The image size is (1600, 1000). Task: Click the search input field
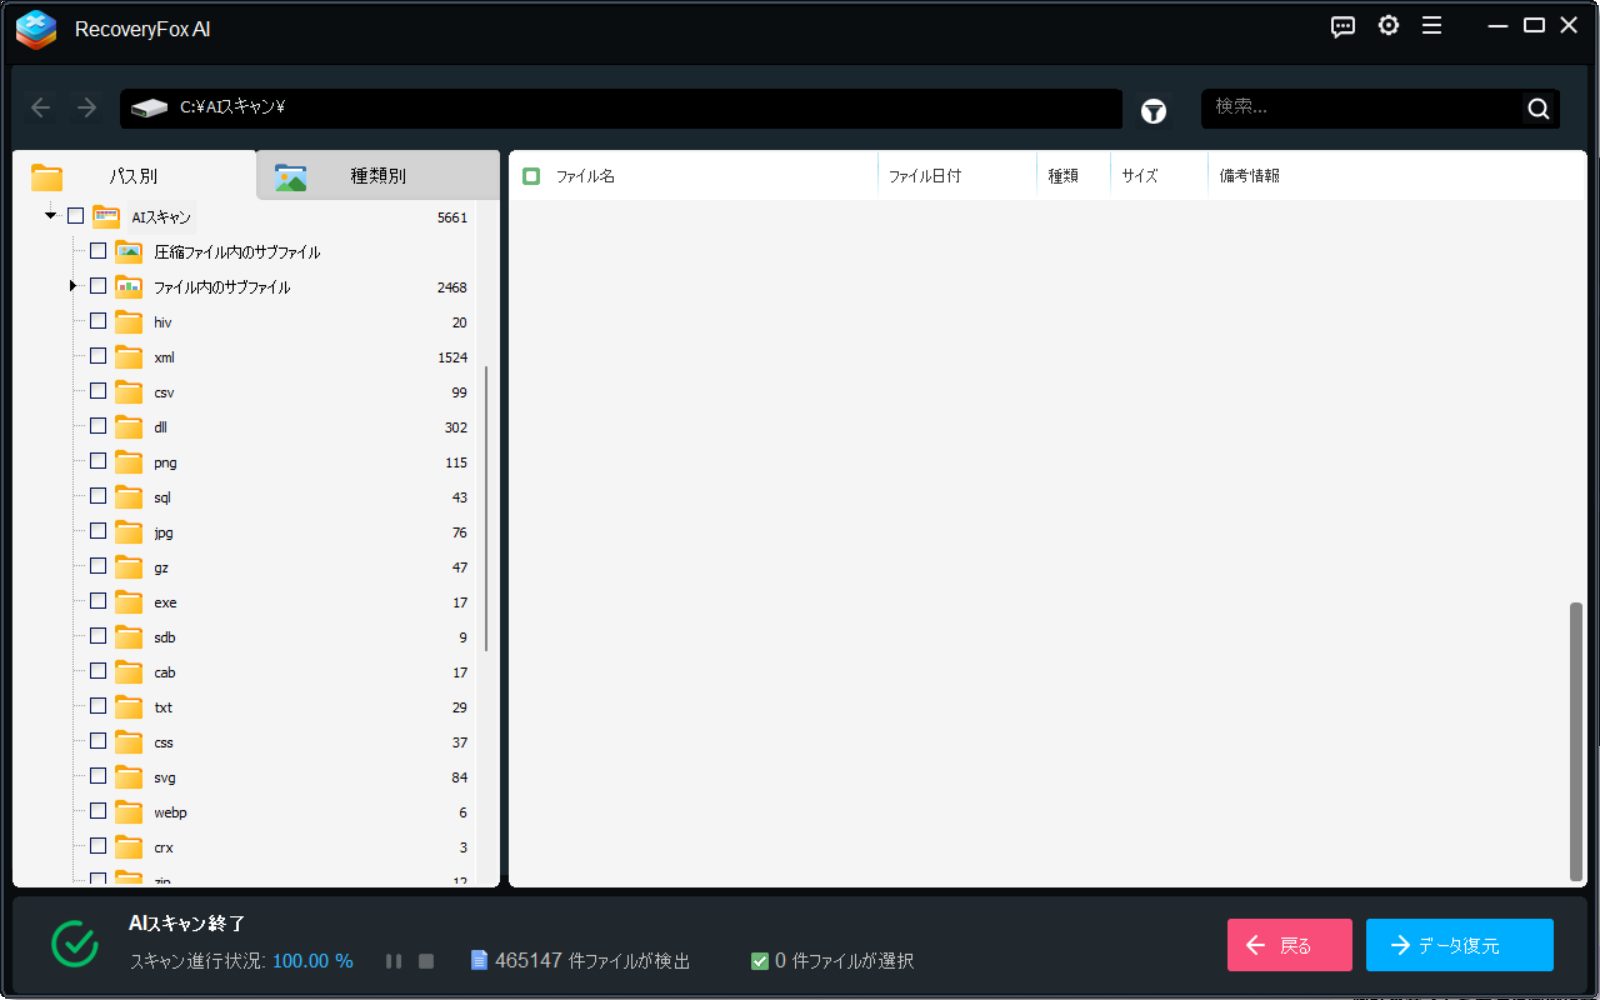1365,108
